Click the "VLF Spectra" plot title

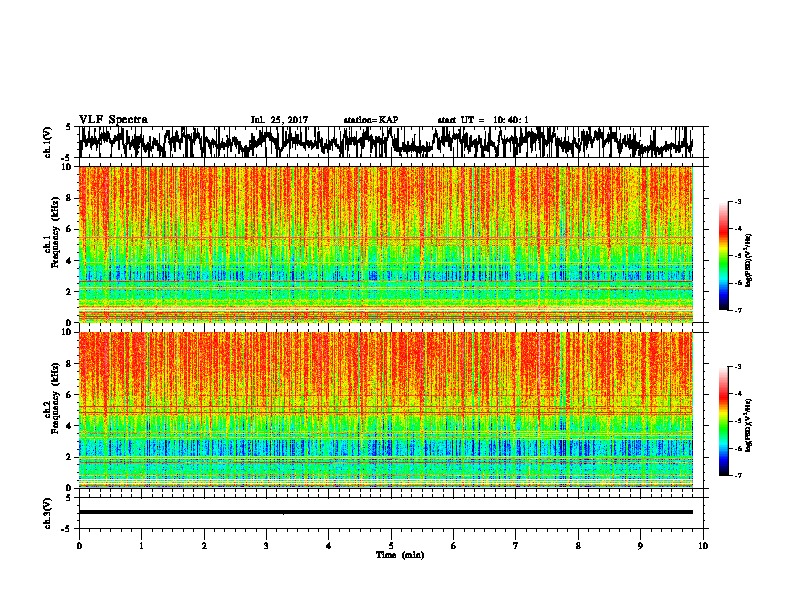tap(113, 120)
